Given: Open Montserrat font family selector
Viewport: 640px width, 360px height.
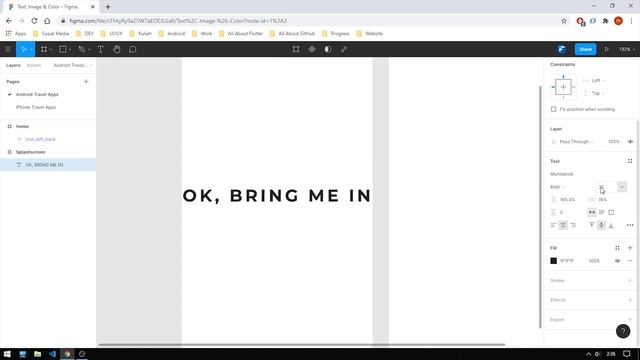Looking at the screenshot, I should point(562,174).
